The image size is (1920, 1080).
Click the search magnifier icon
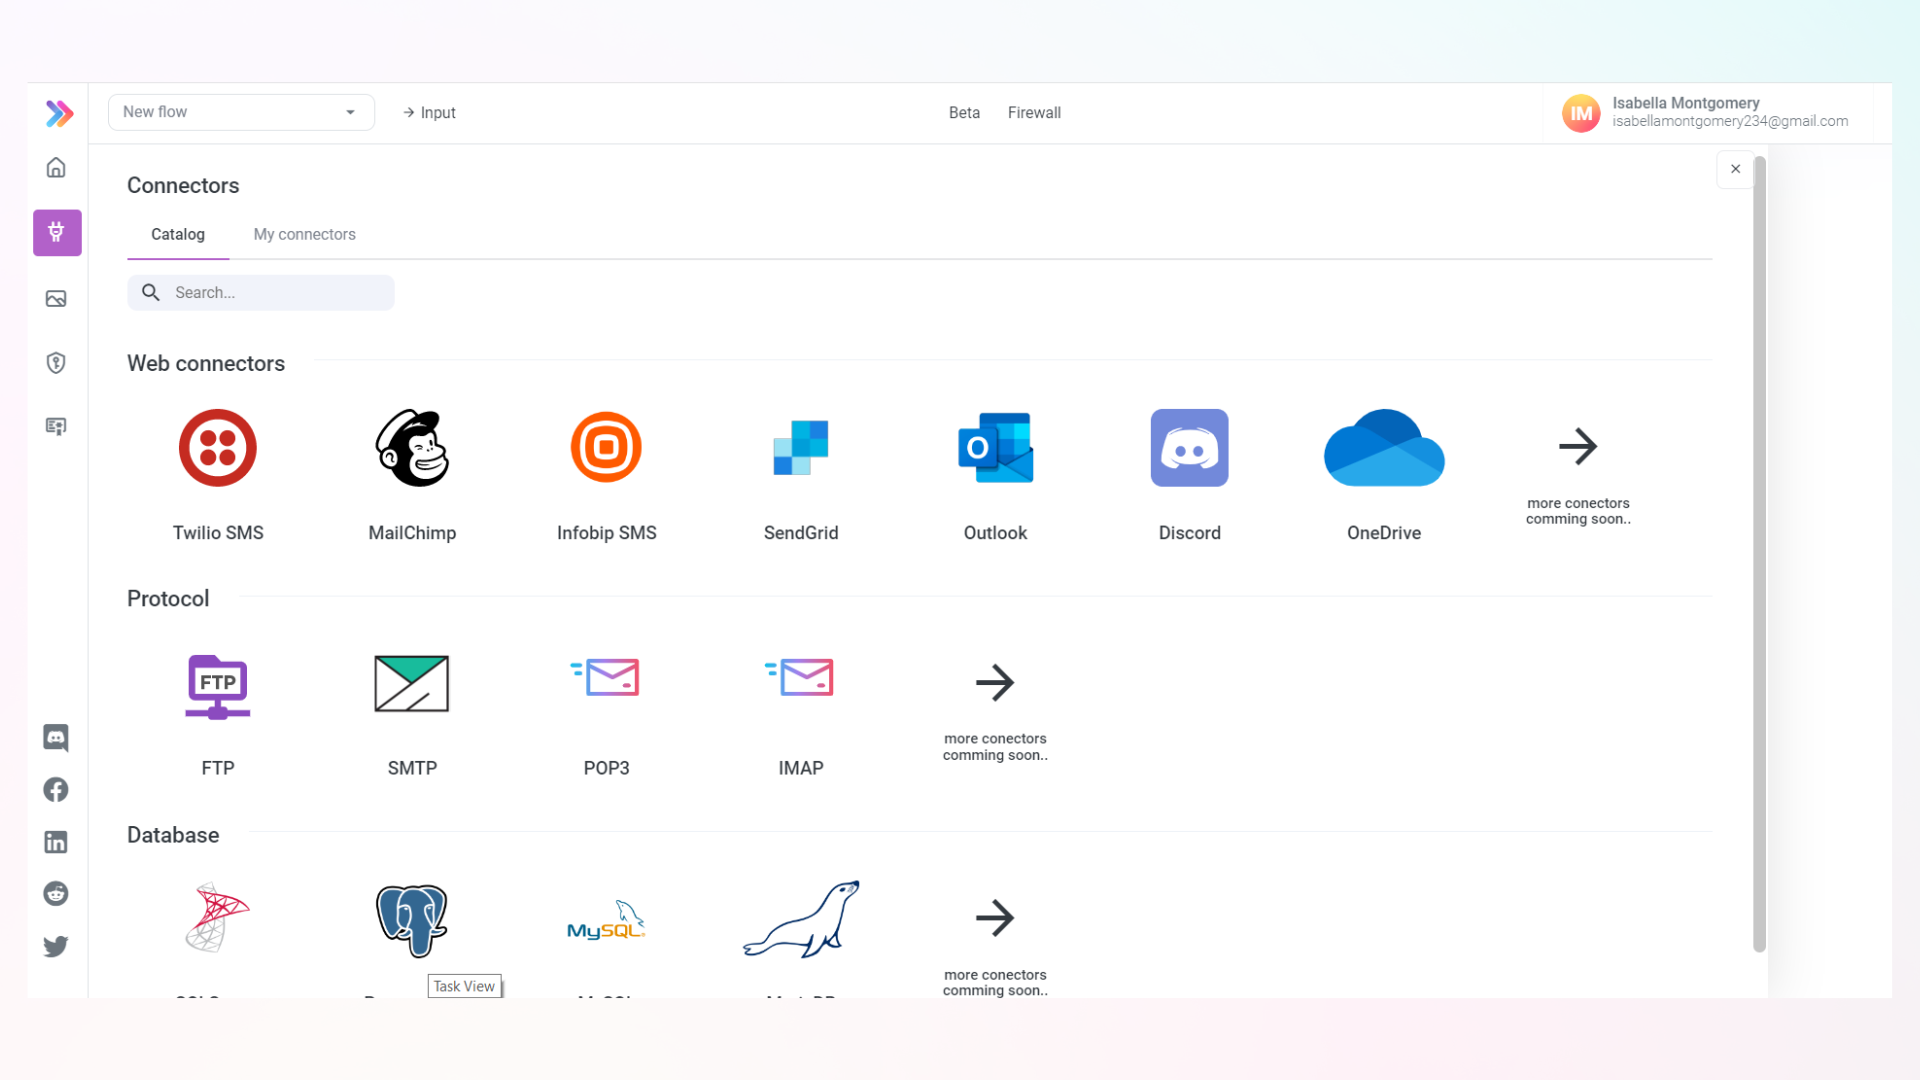[151, 292]
